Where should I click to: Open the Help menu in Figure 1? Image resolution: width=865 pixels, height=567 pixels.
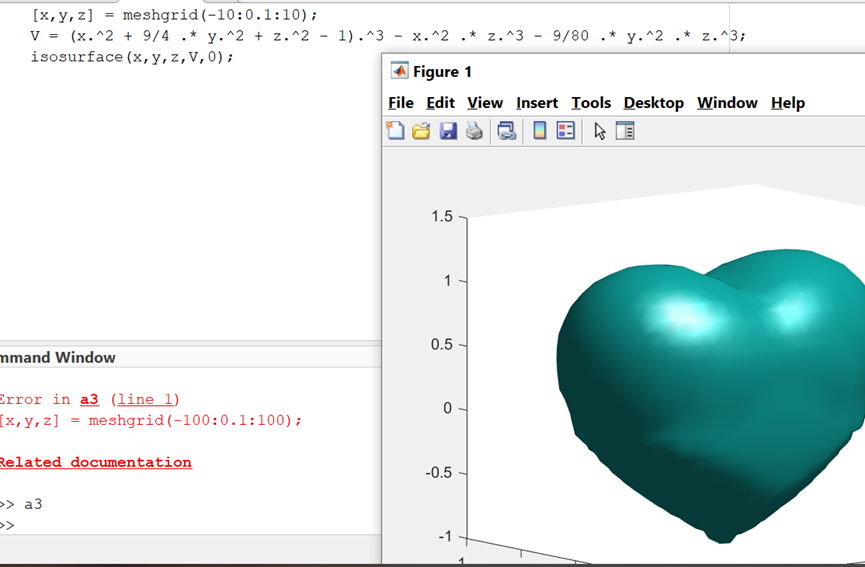pos(788,103)
